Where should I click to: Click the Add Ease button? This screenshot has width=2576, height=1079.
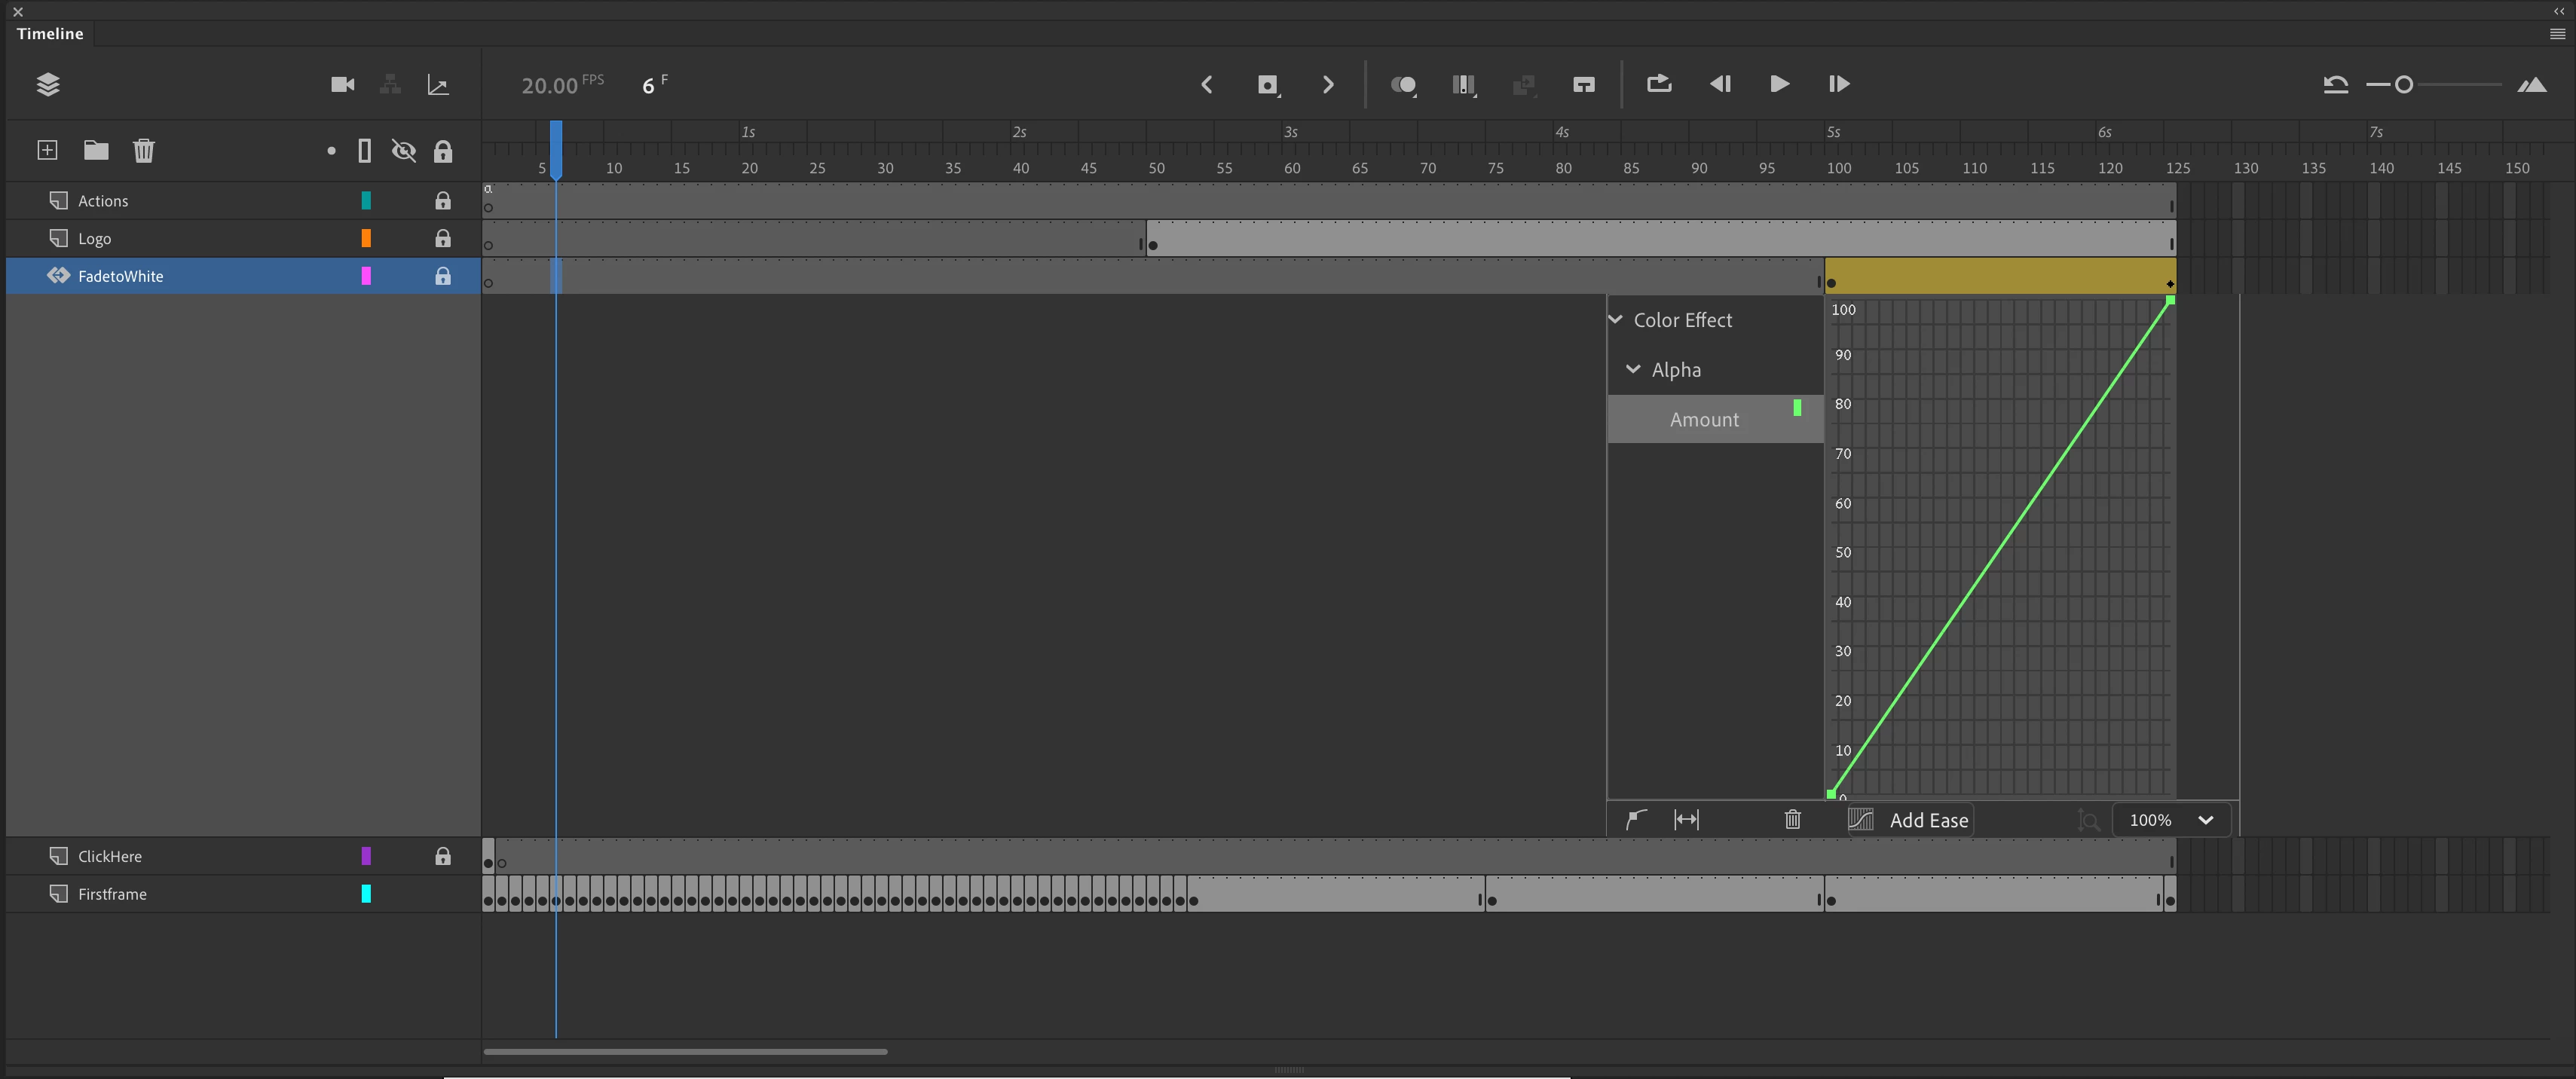click(1927, 820)
